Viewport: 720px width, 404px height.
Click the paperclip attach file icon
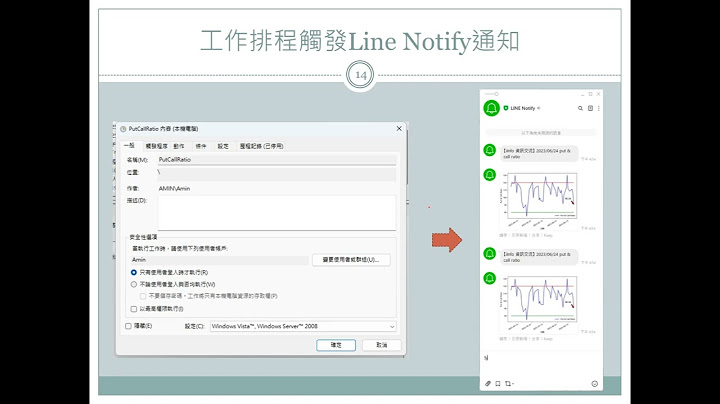488,383
